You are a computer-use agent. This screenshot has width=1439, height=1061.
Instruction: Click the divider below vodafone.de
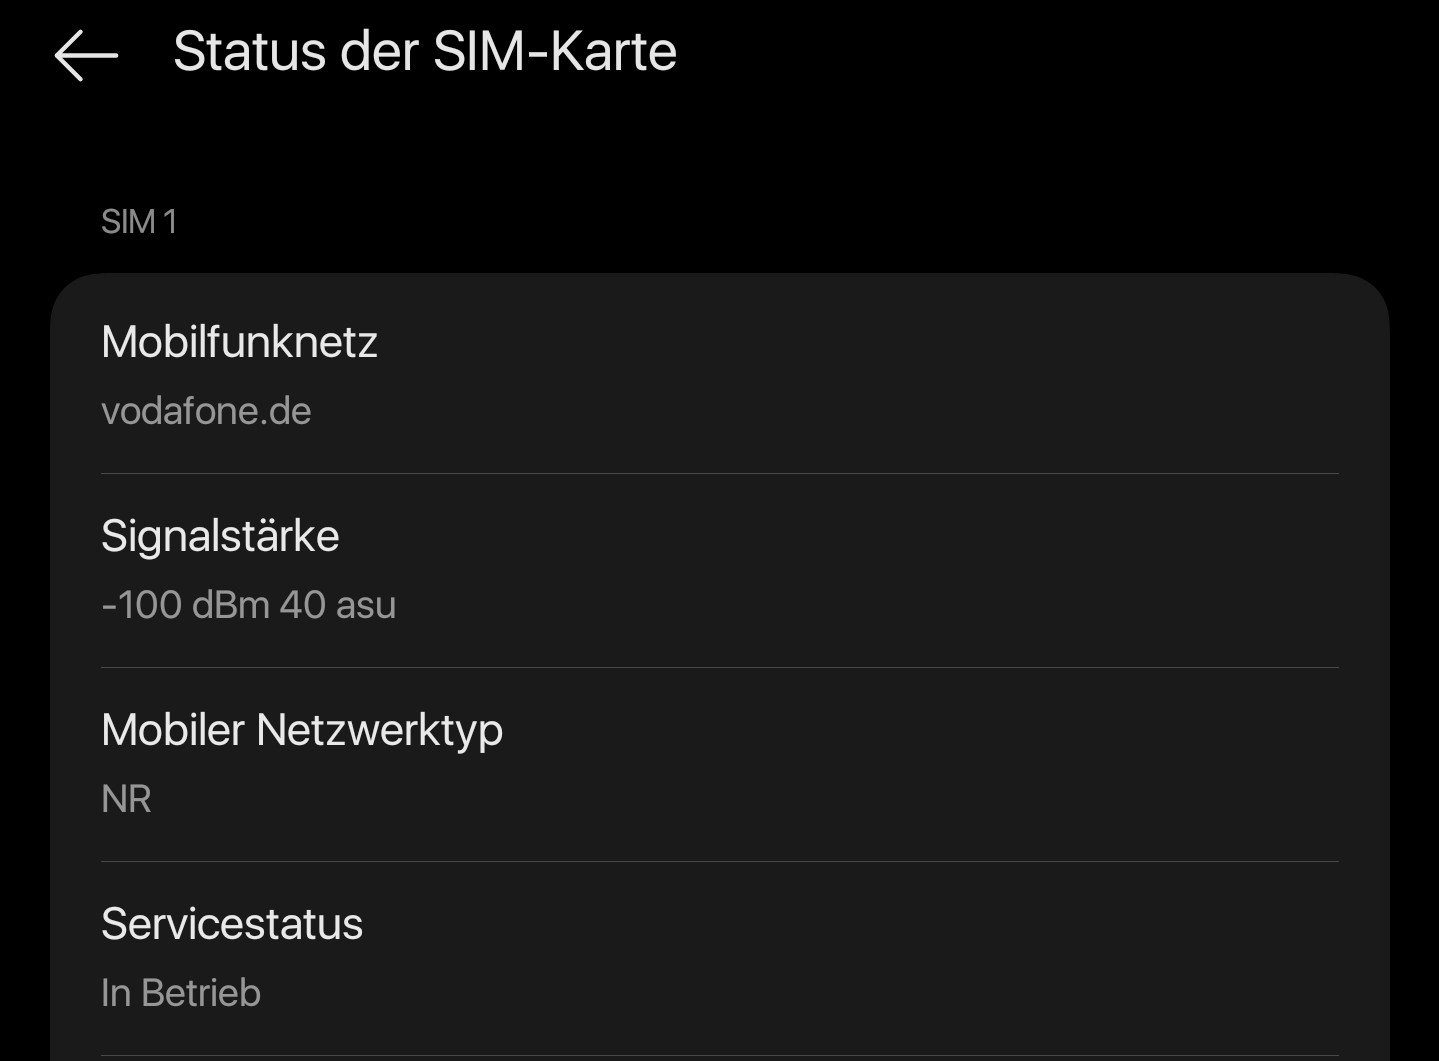pyautogui.click(x=719, y=473)
